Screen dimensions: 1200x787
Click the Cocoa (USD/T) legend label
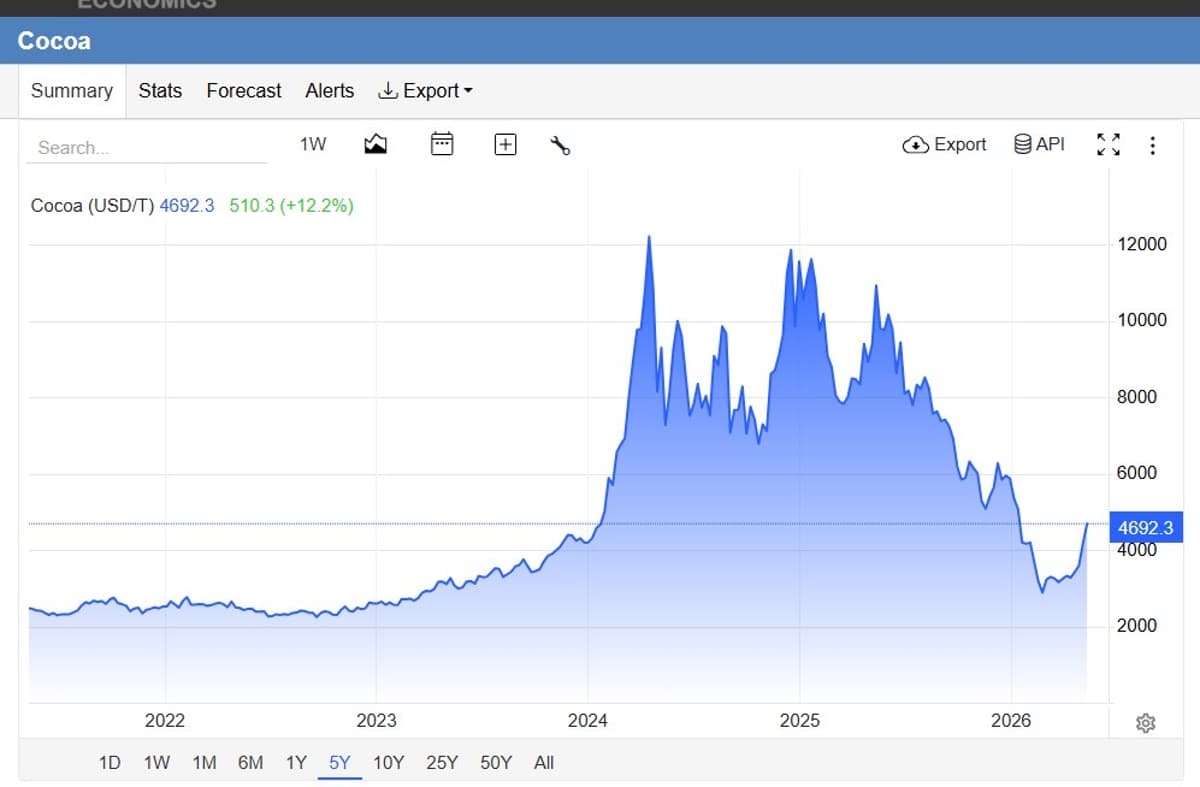click(x=93, y=206)
